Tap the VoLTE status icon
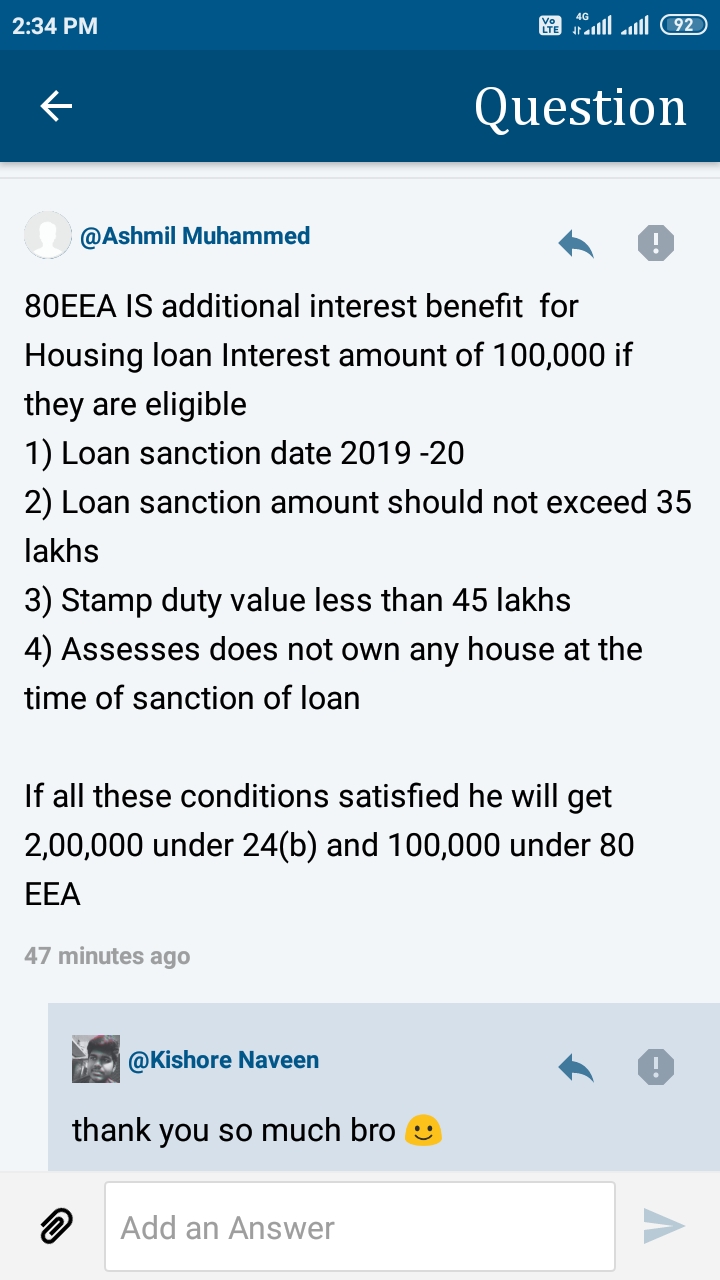720x1280 pixels. pyautogui.click(x=550, y=25)
